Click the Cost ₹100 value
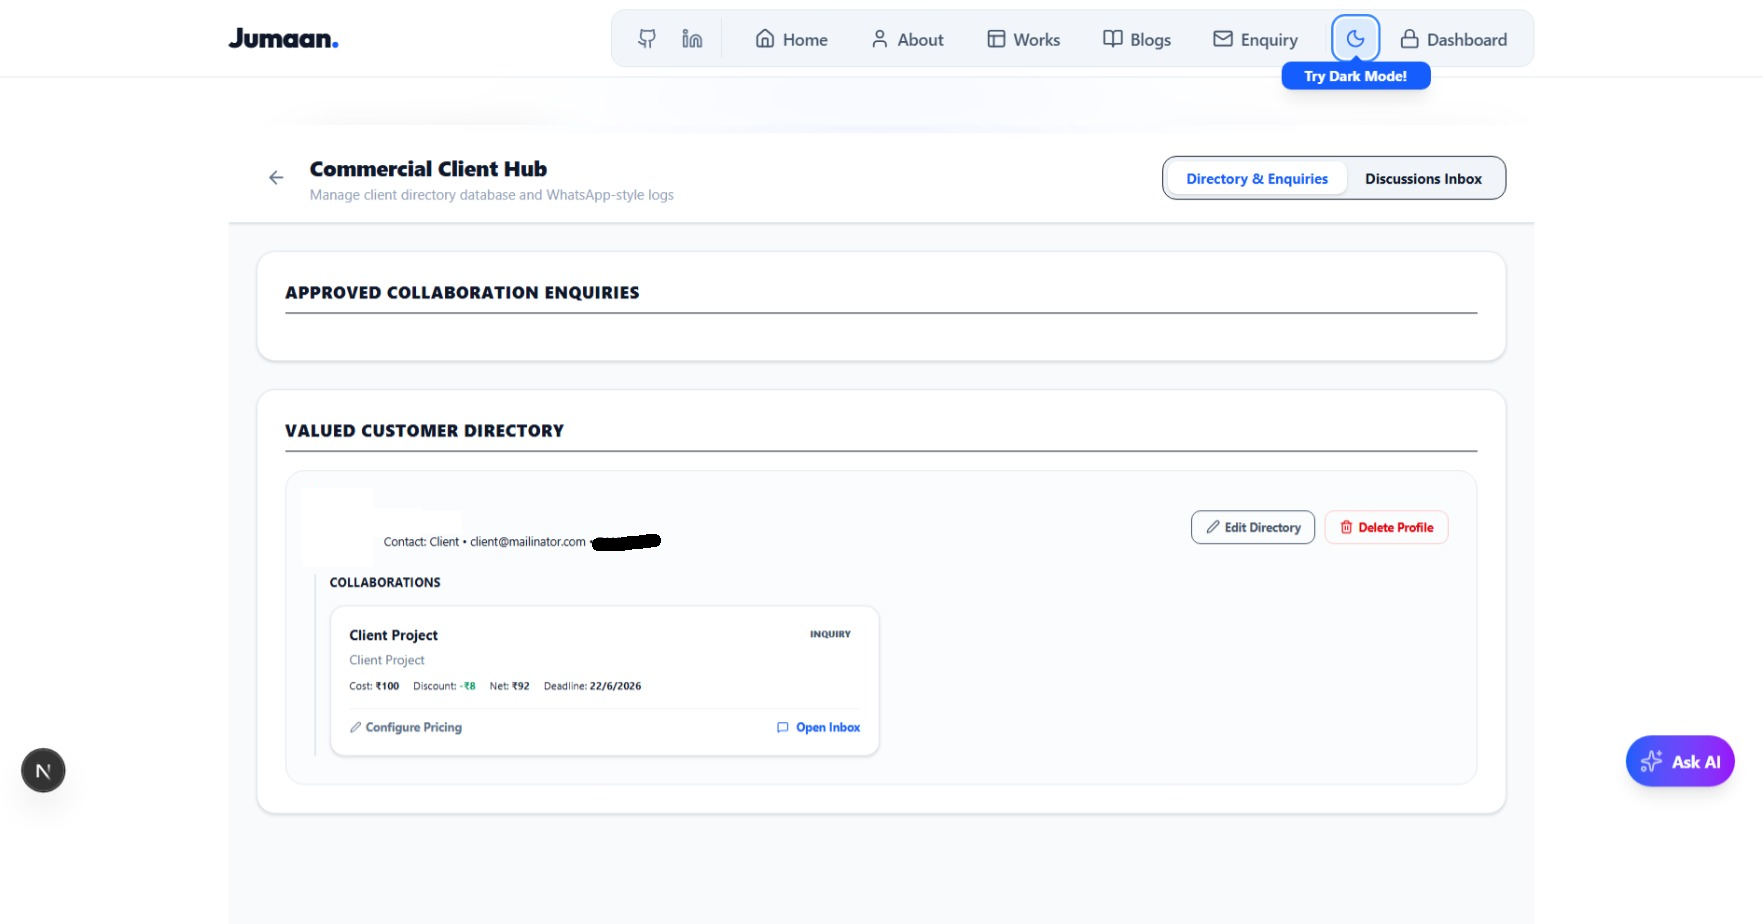The width and height of the screenshot is (1763, 924). 374,686
